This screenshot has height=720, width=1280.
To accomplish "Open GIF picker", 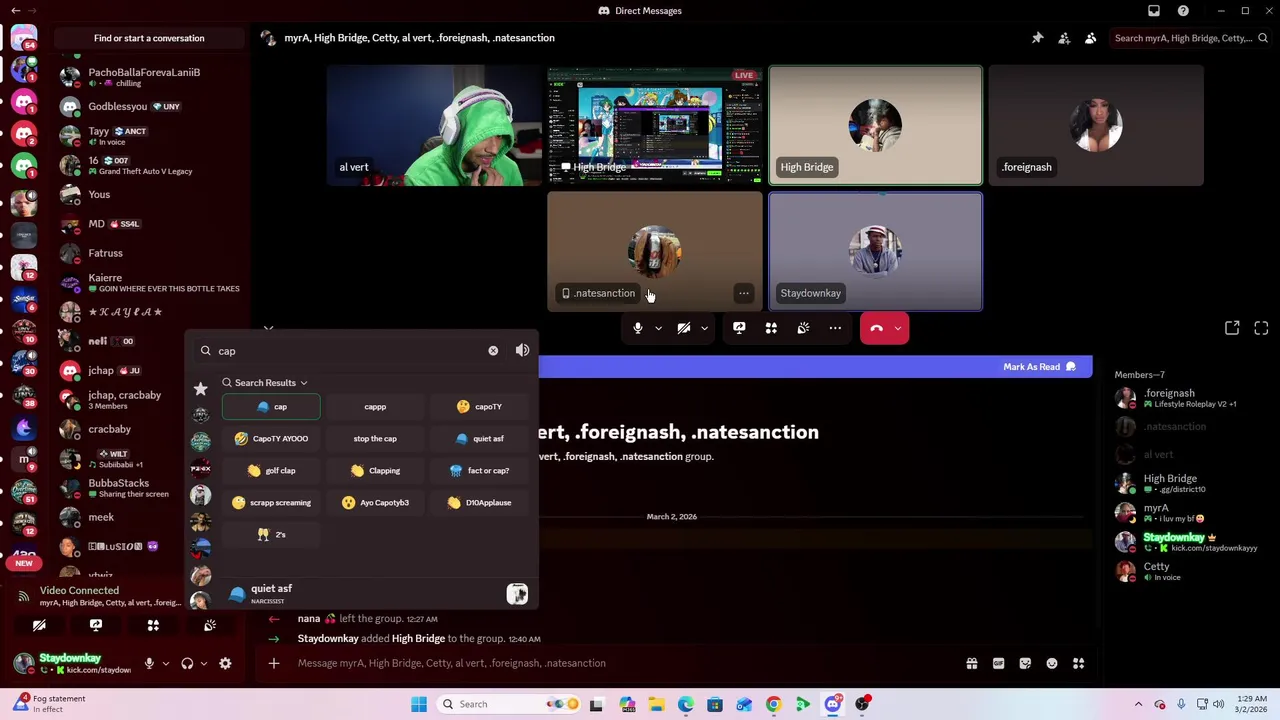I will pyautogui.click(x=998, y=663).
